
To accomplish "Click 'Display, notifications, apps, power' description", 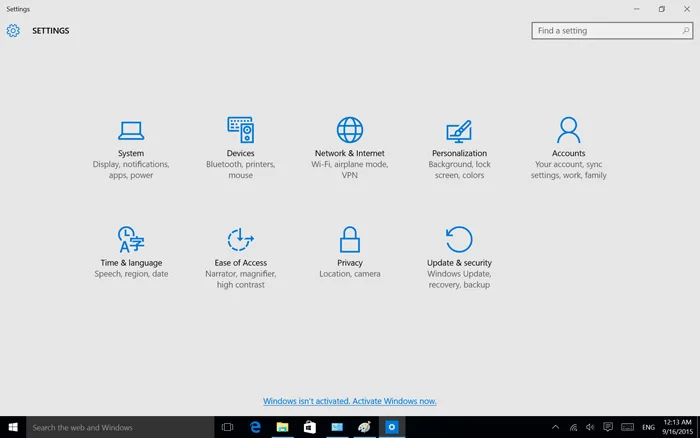I will click(131, 170).
